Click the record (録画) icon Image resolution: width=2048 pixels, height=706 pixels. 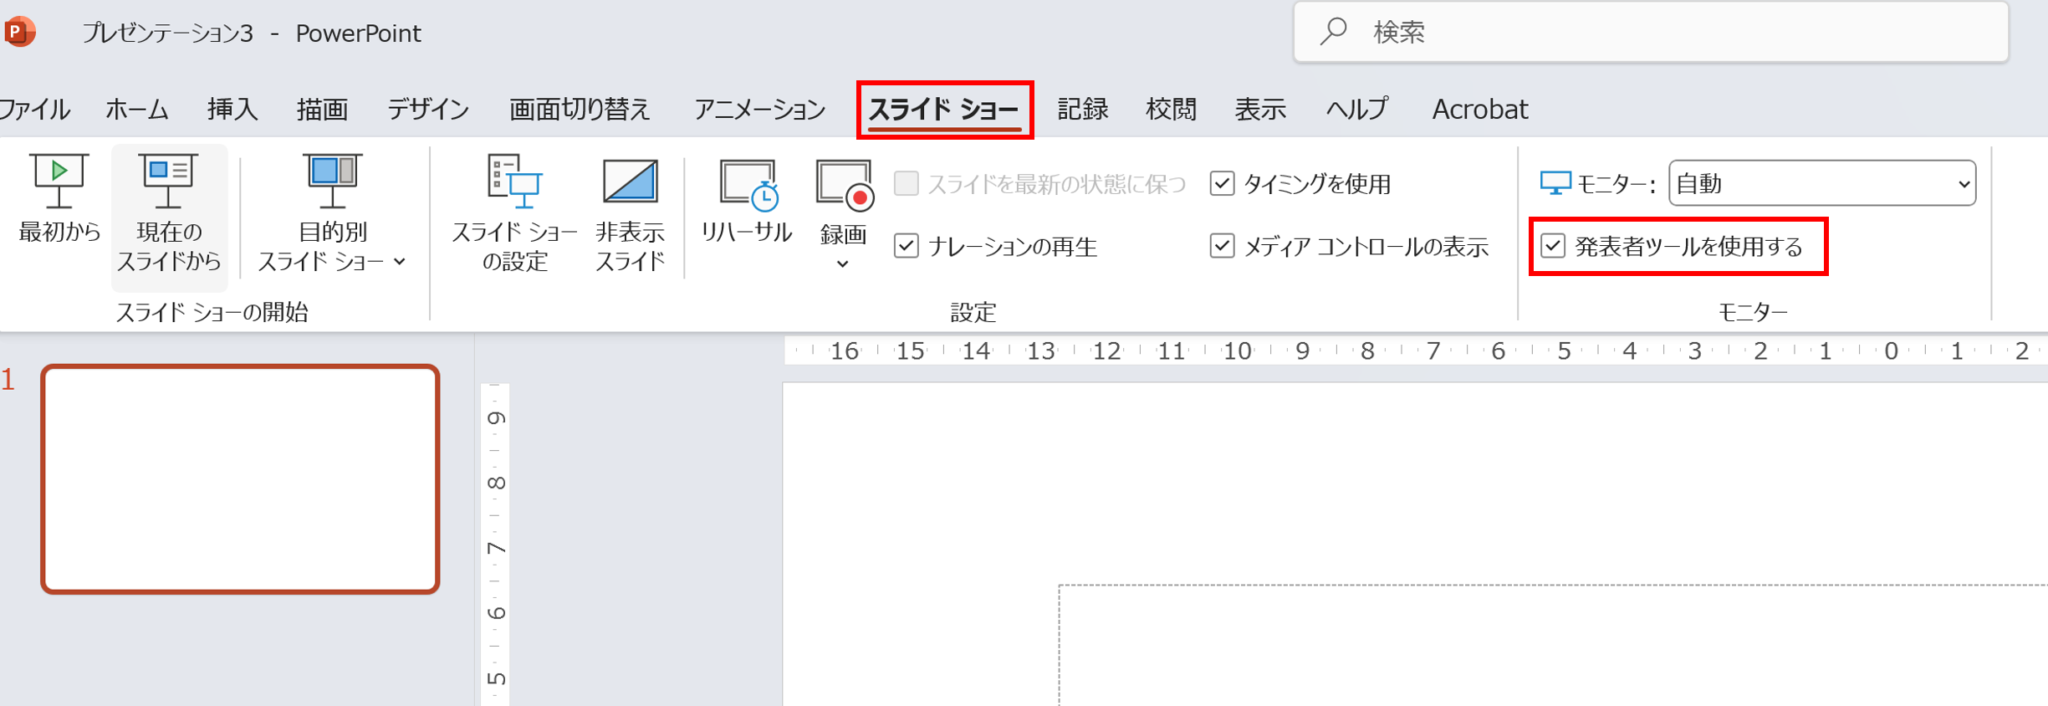click(x=843, y=186)
